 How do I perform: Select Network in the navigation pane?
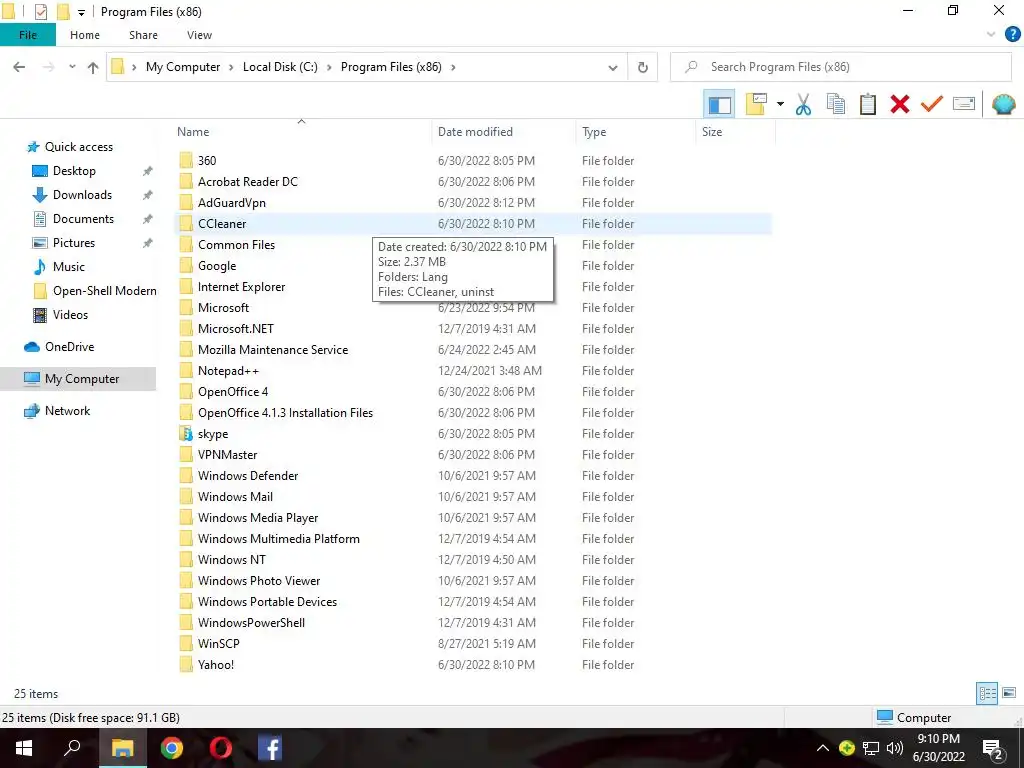pyautogui.click(x=67, y=411)
